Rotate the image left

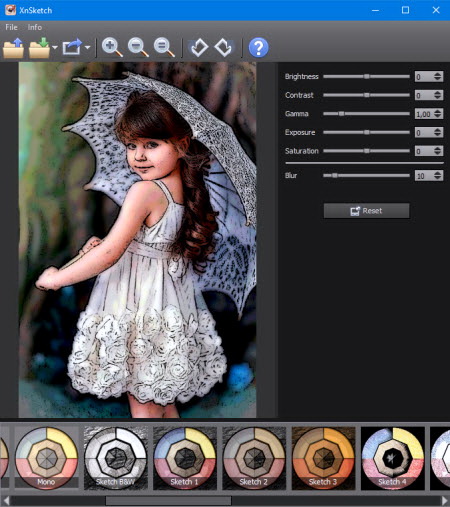pyautogui.click(x=199, y=48)
